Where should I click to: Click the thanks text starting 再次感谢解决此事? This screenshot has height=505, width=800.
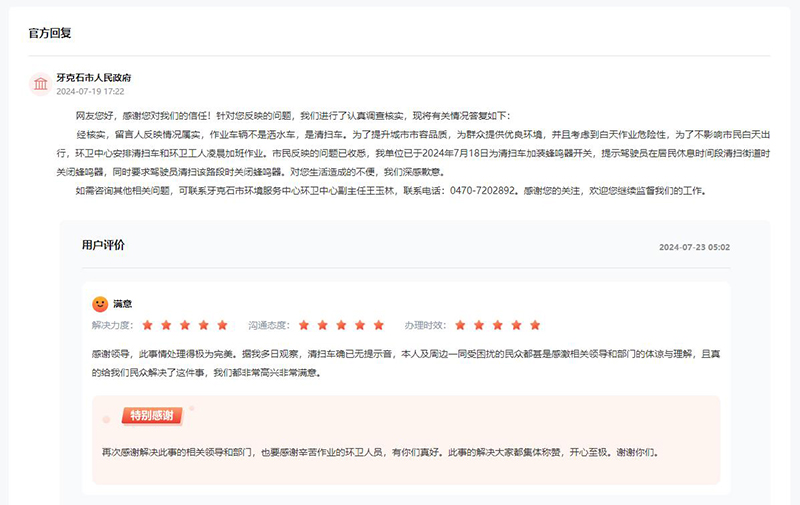(381, 452)
